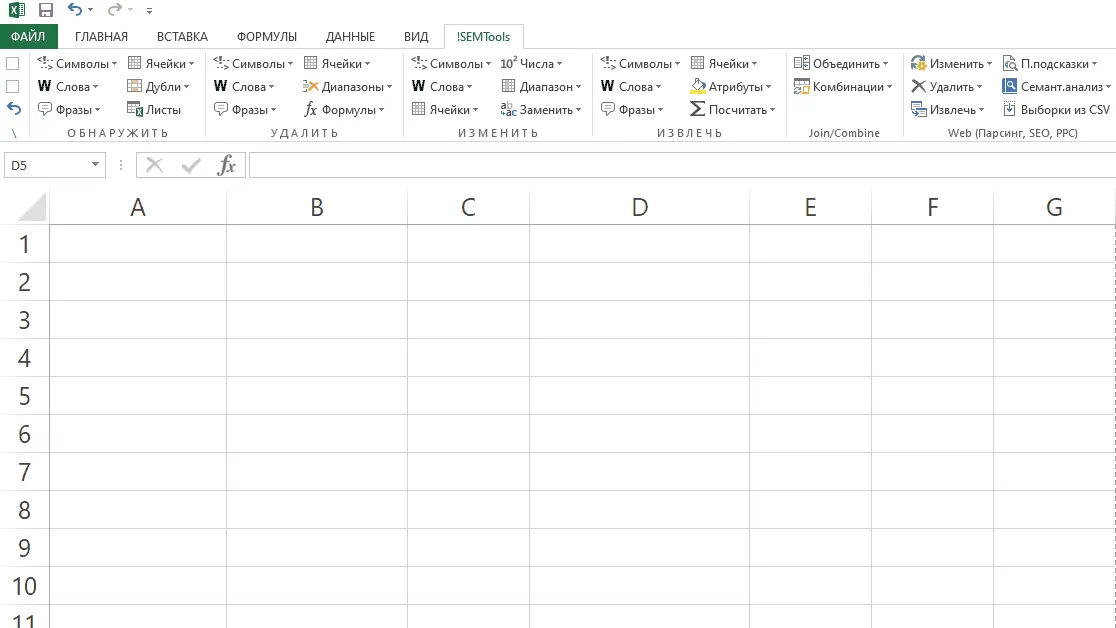
Task: Open Символы in the УДАЛИТЬ group
Action: 253,63
